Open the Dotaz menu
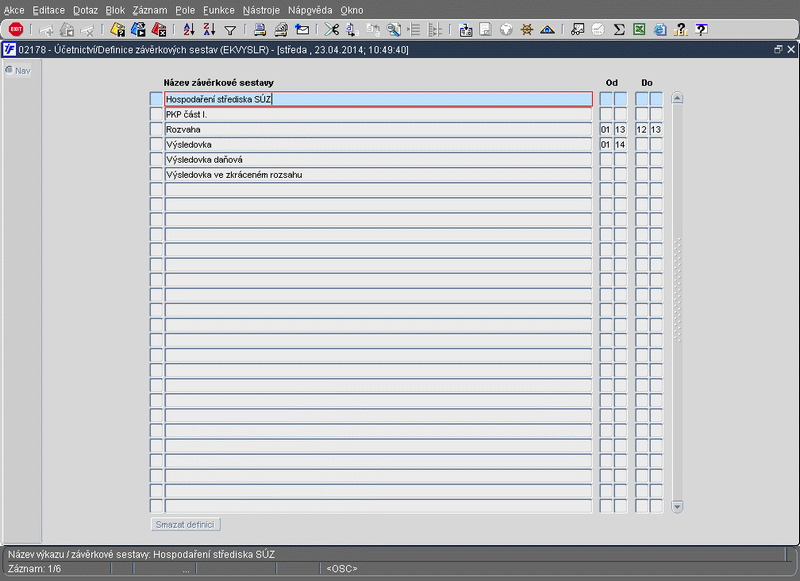This screenshot has width=800, height=581. pos(85,10)
